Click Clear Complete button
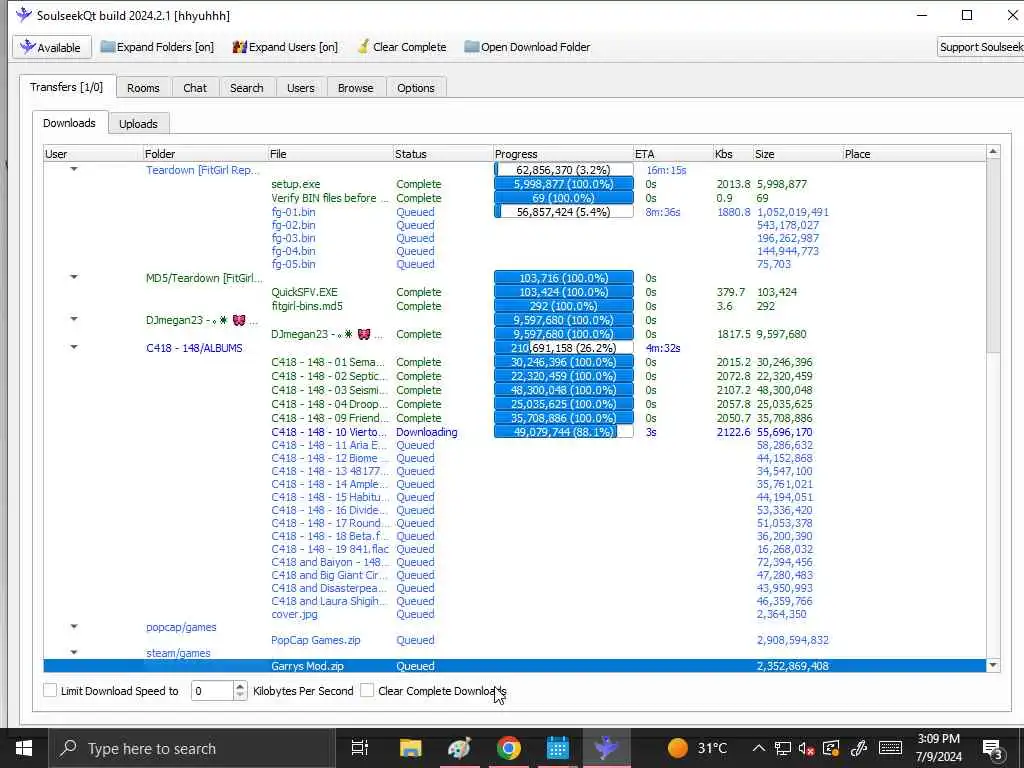The width and height of the screenshot is (1024, 768). [402, 47]
